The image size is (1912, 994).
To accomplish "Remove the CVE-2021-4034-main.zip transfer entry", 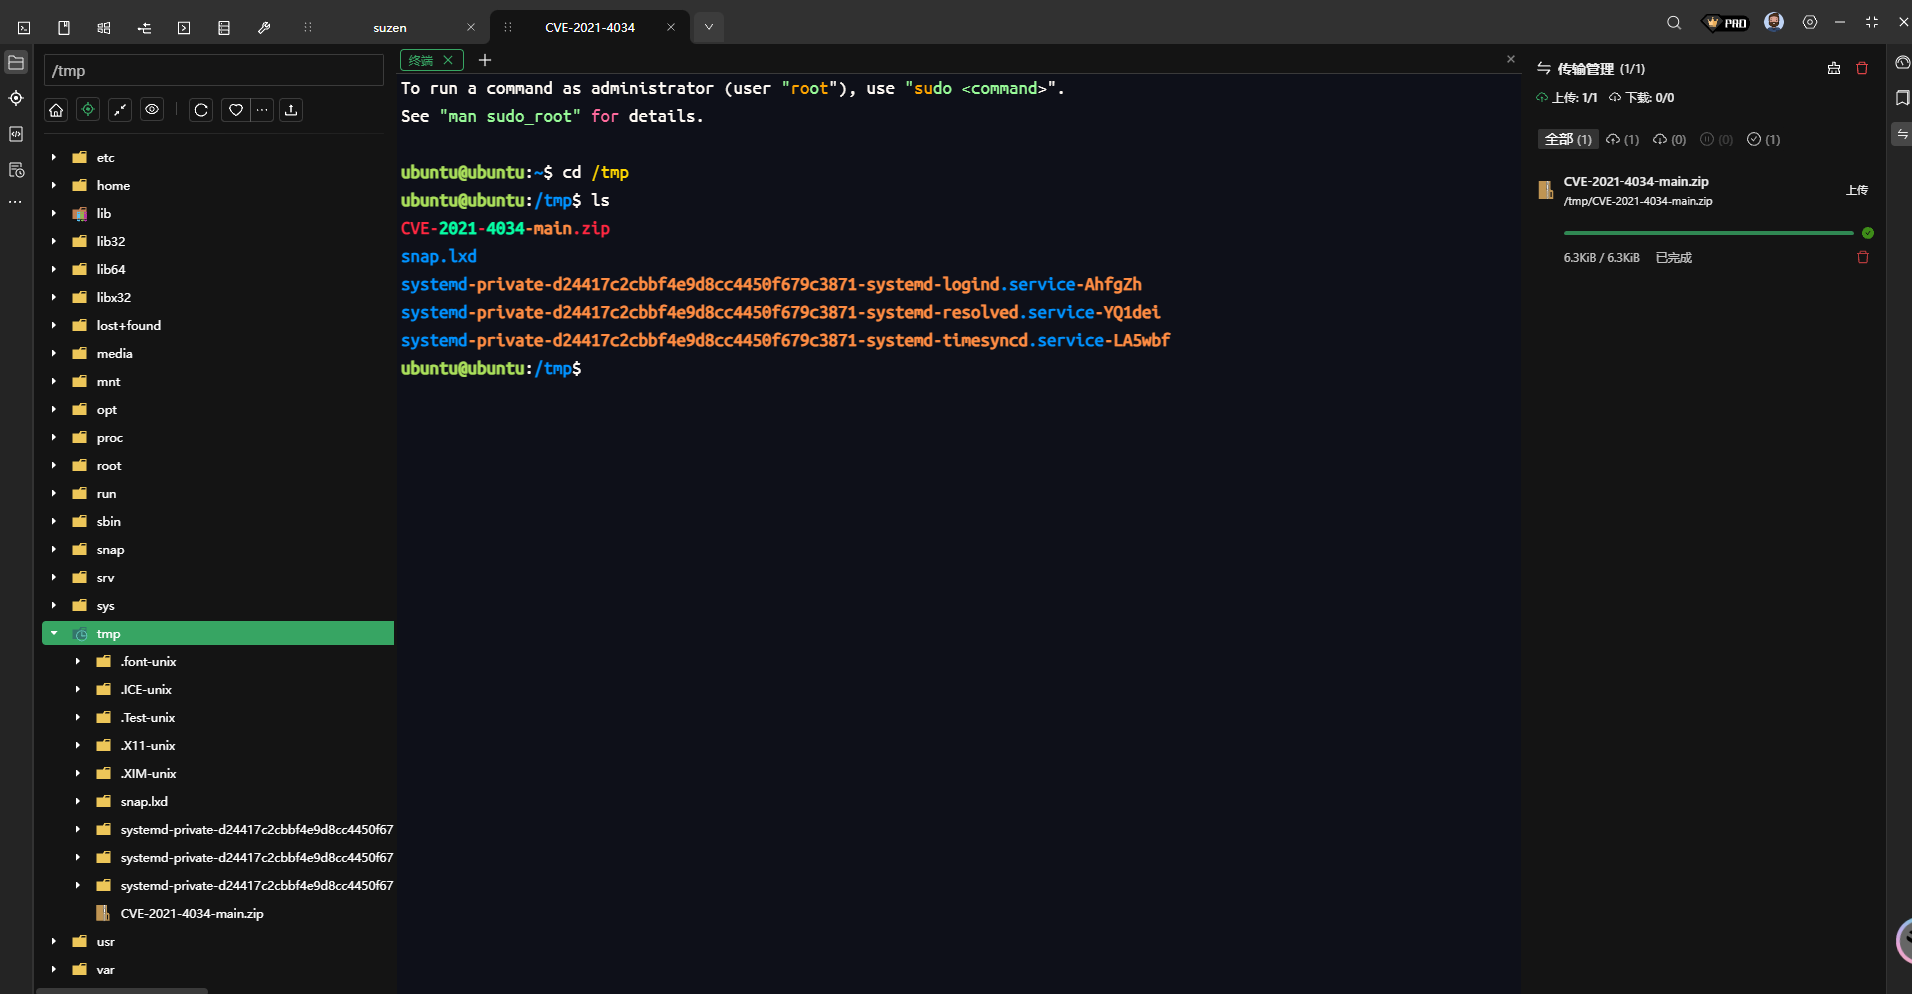I will pos(1862,258).
